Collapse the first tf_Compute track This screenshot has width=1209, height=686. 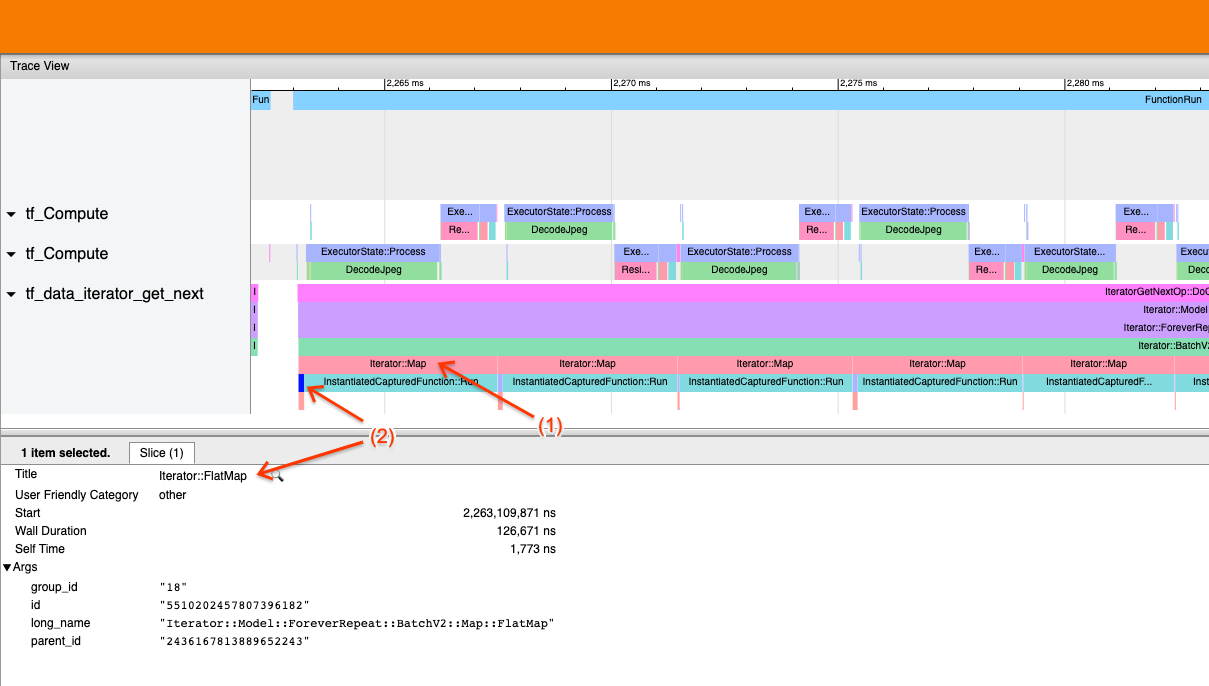pos(11,213)
